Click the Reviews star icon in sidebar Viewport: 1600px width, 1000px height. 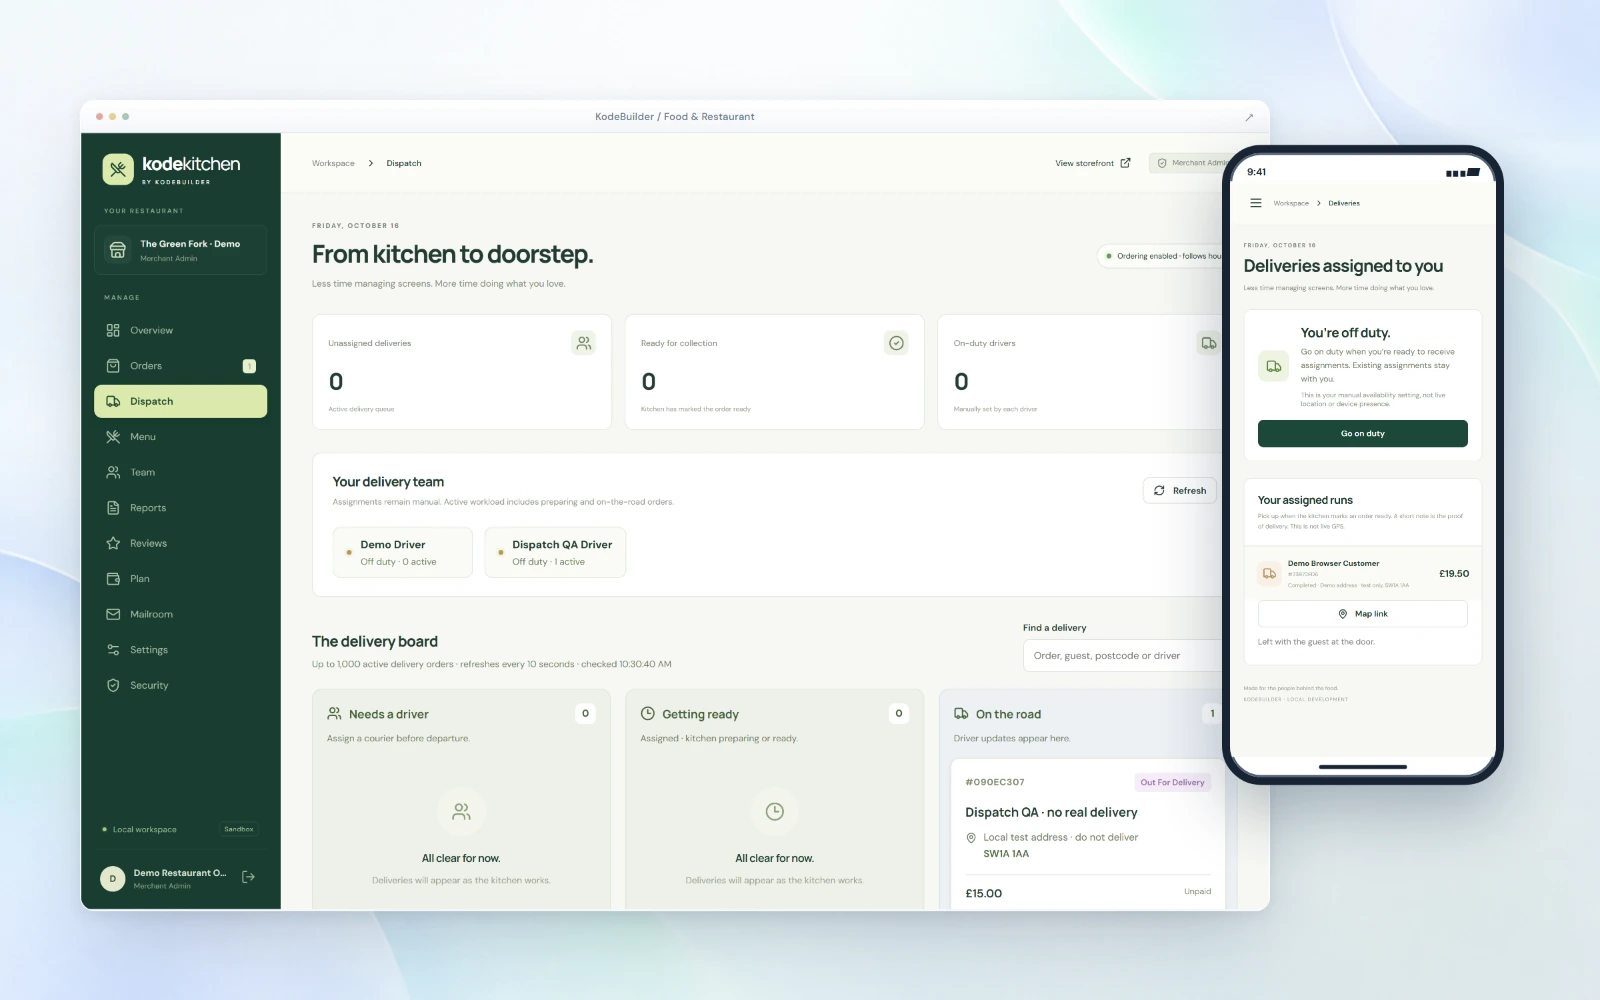pos(113,543)
